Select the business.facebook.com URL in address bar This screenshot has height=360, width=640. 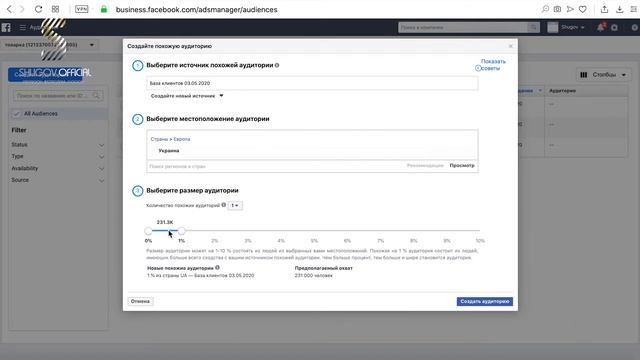pos(196,9)
